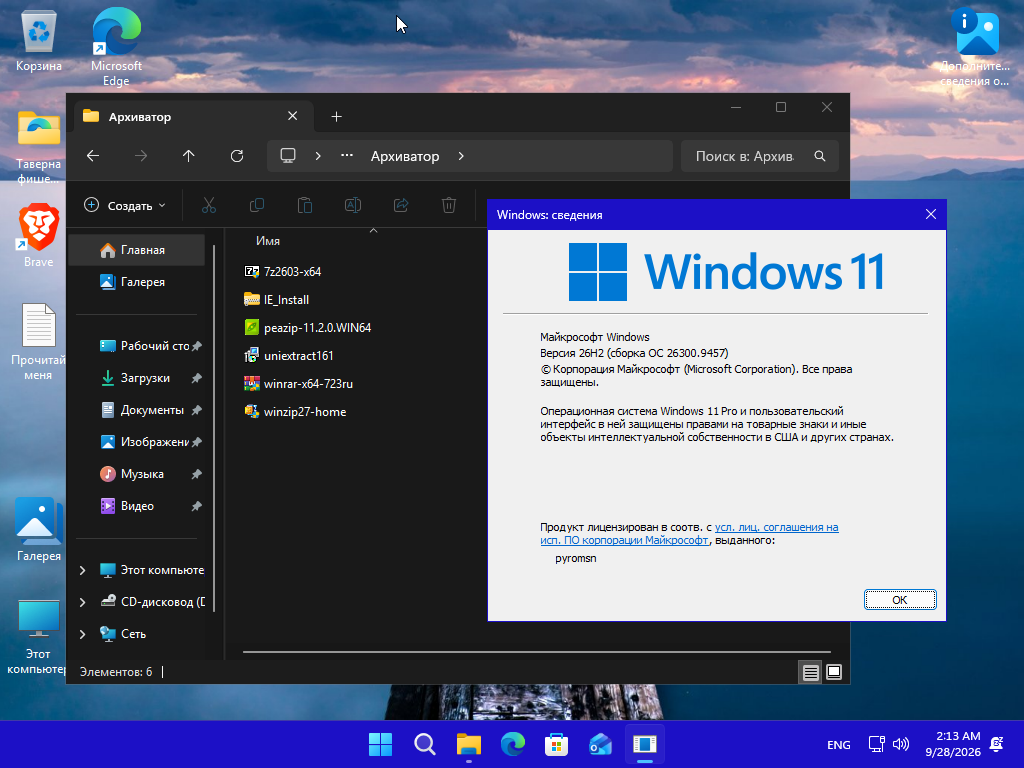
Task: Select the 7z2603-x64 file
Action: pos(282,272)
